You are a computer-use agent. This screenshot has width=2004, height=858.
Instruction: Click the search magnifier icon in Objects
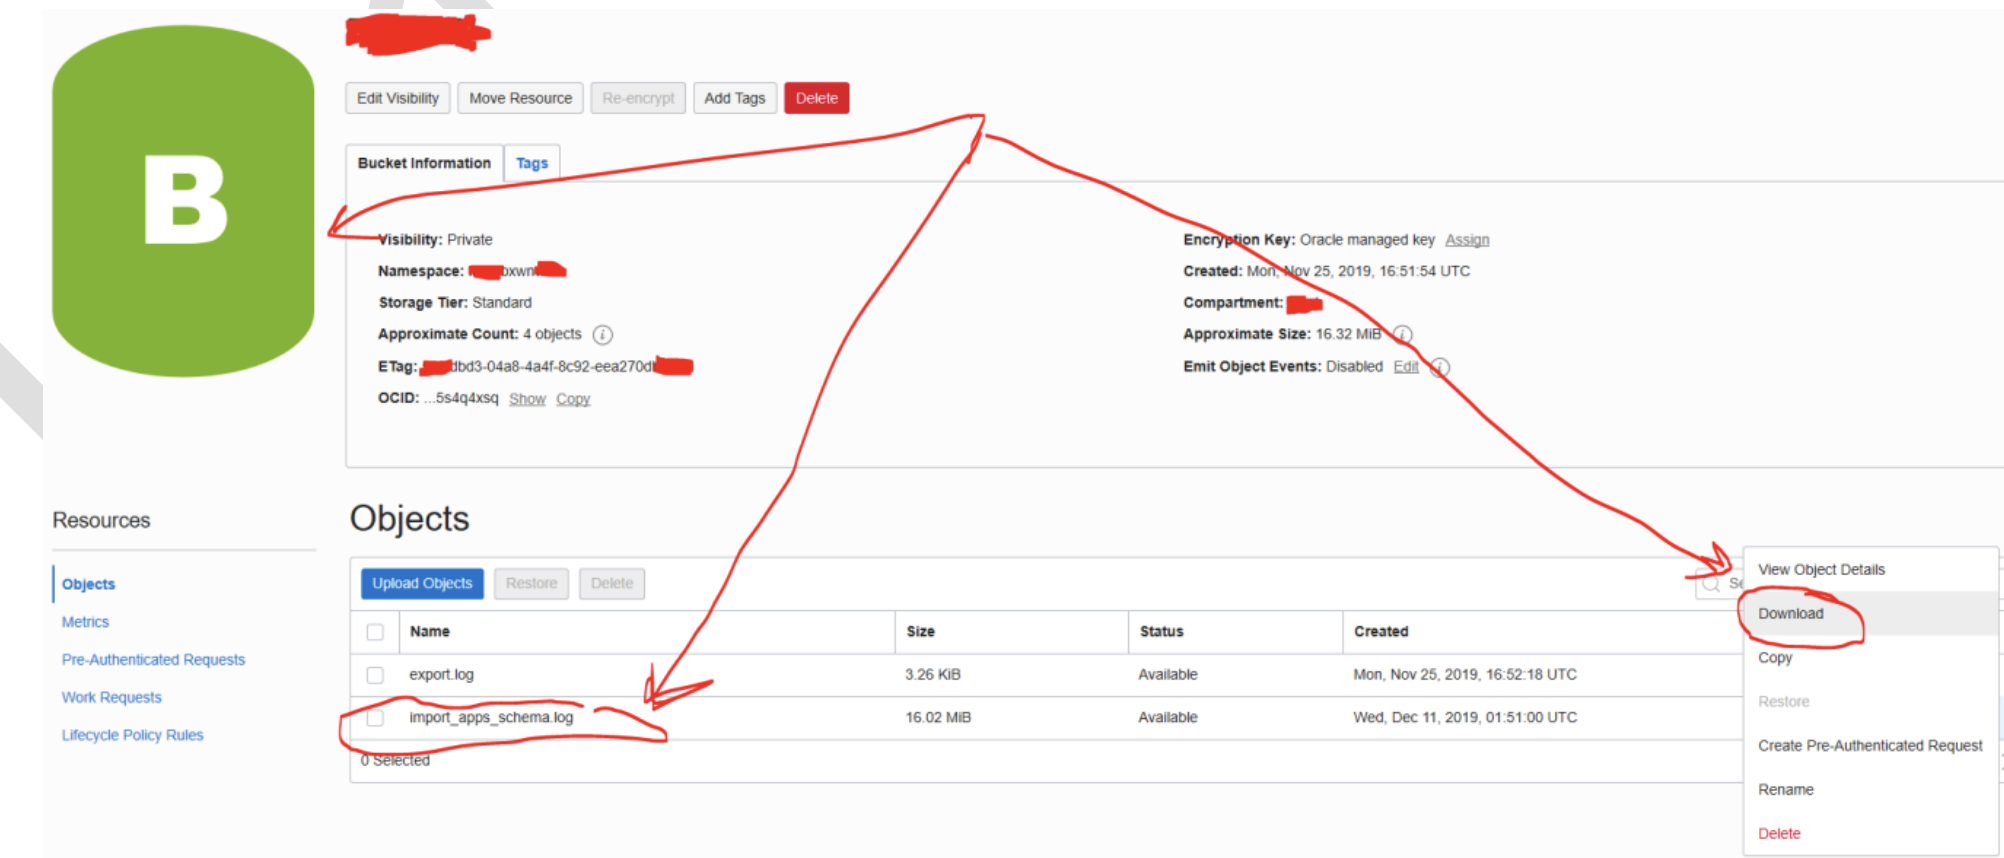point(1711,584)
